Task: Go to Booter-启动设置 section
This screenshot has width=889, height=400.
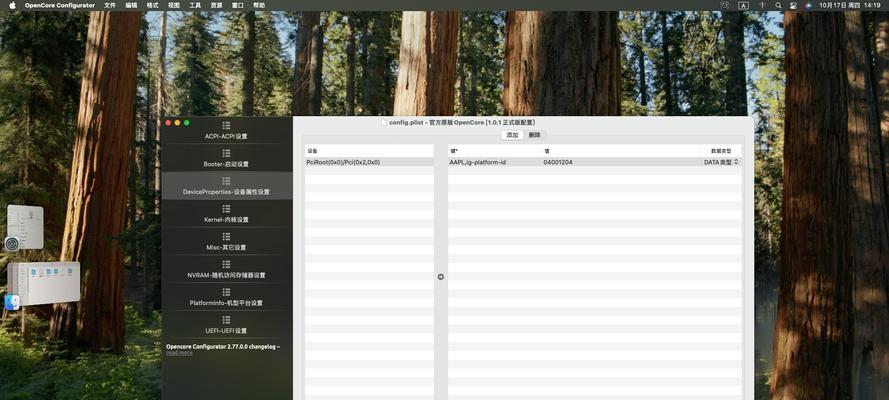Action: click(226, 164)
